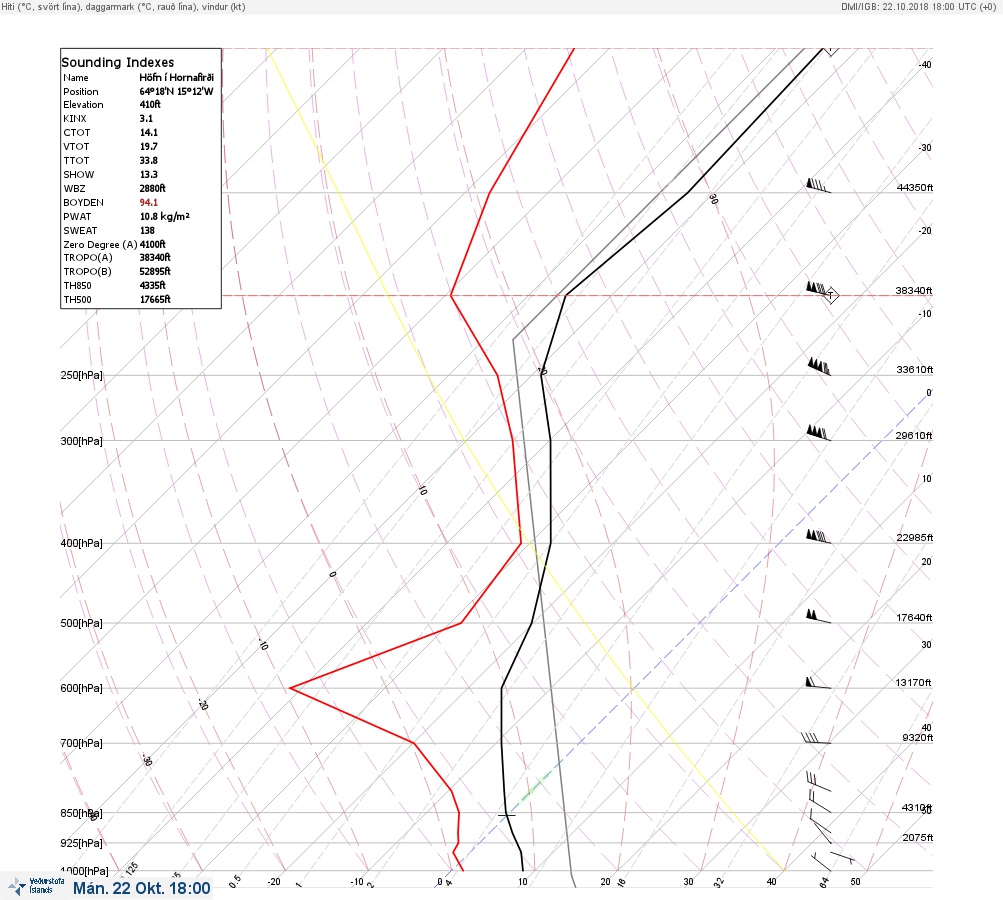The height and width of the screenshot is (900, 1003).
Task: Click the 700[hPa] pressure label
Action: point(81,743)
